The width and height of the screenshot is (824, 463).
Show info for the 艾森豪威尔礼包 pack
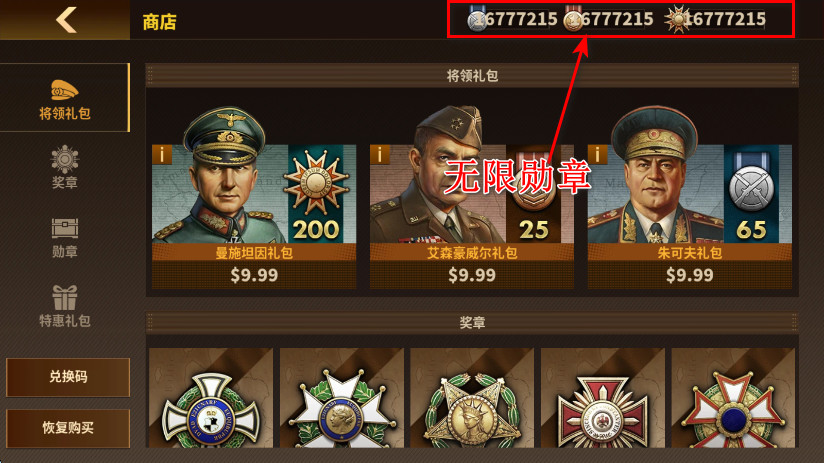pyautogui.click(x=379, y=155)
